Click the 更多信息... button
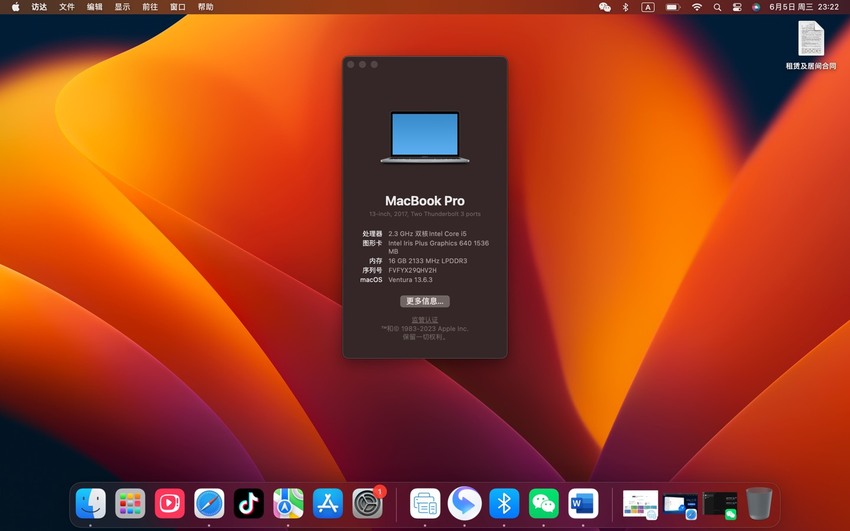 (x=424, y=301)
